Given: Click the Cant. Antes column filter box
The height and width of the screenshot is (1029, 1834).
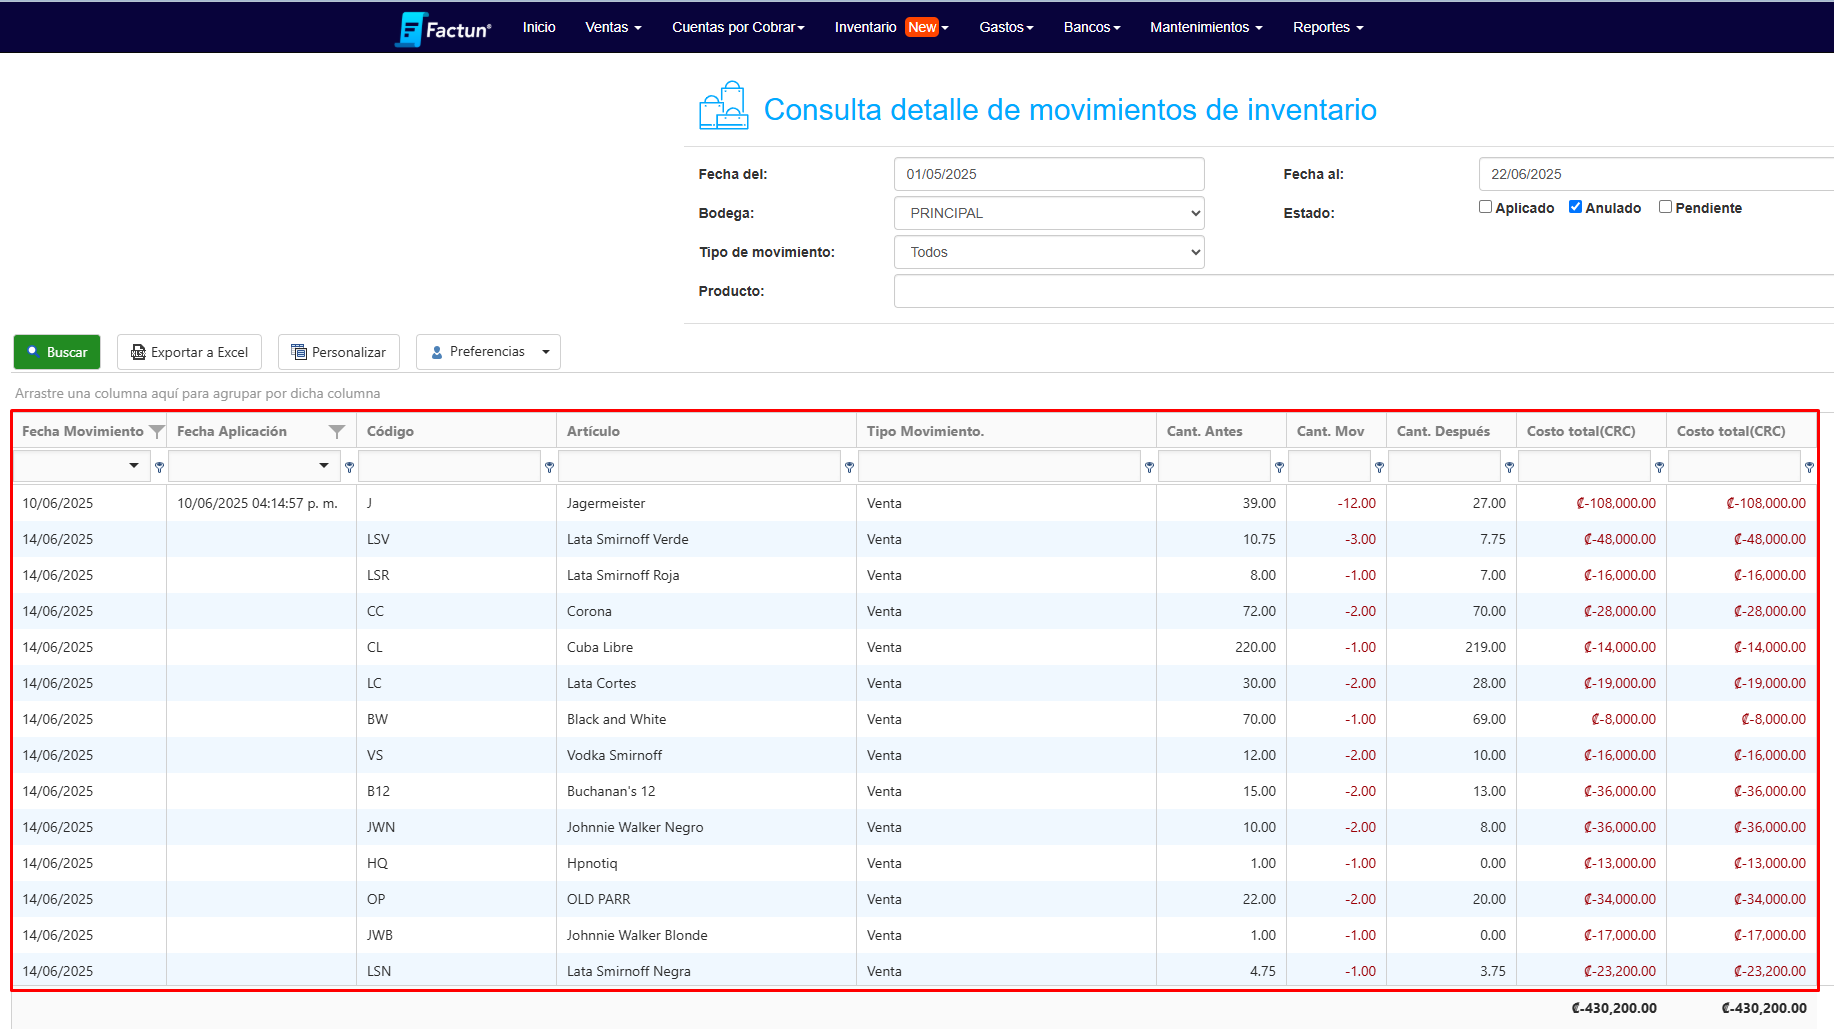Looking at the screenshot, I should [1215, 466].
